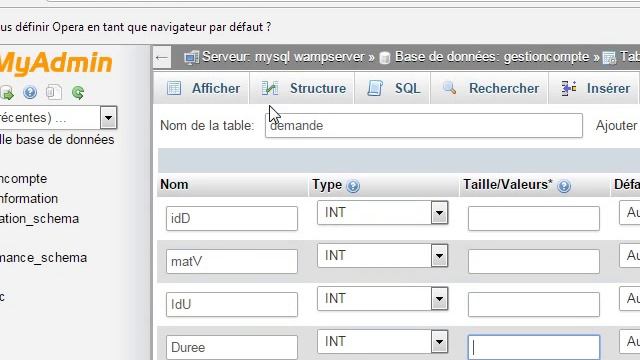The image size is (640, 360).
Task: Click the Ajouter label text
Action: pyautogui.click(x=617, y=126)
